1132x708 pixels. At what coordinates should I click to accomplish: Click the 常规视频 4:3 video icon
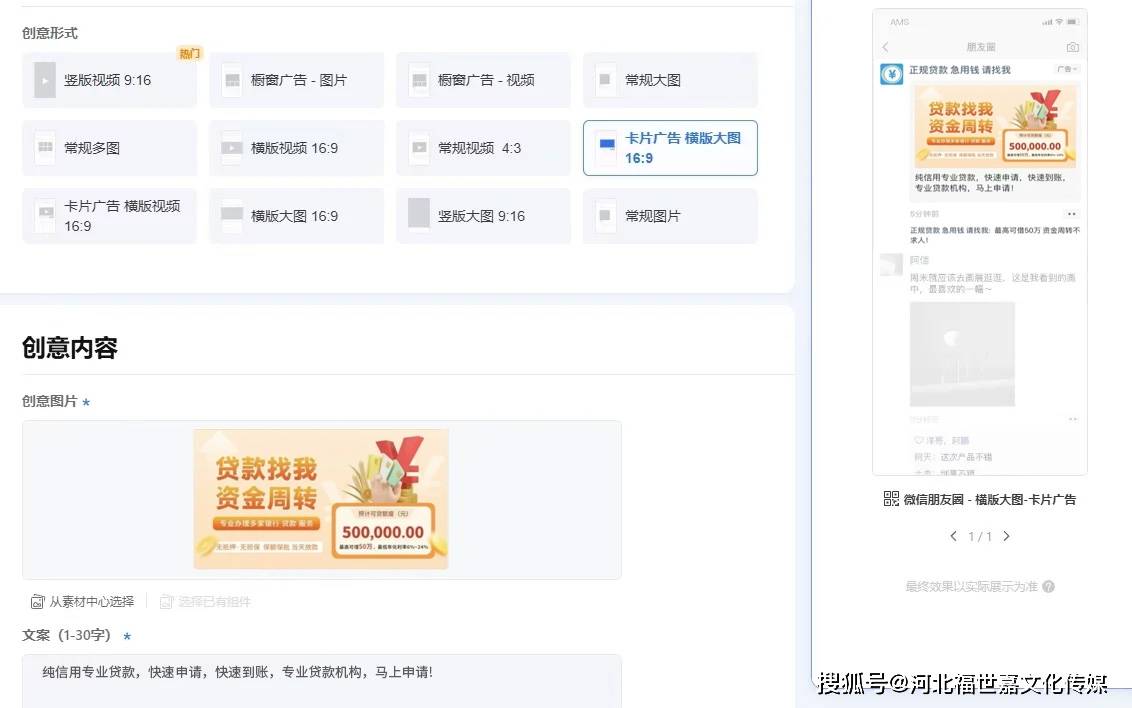click(x=419, y=148)
